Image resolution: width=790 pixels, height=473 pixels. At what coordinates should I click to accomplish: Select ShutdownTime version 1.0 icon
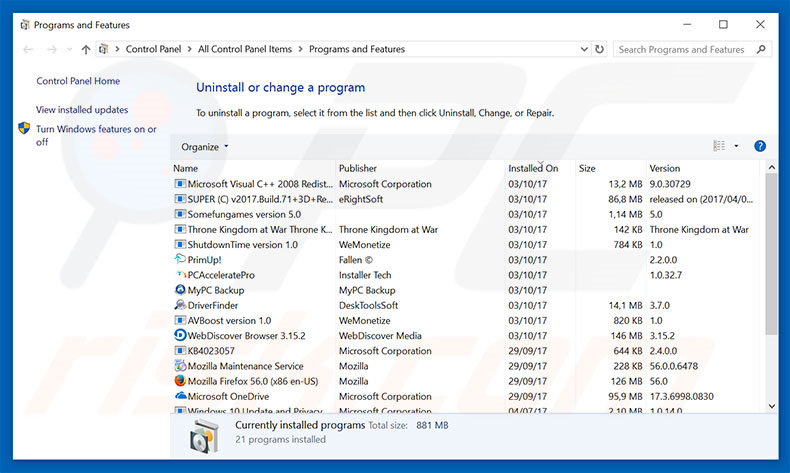(x=180, y=244)
